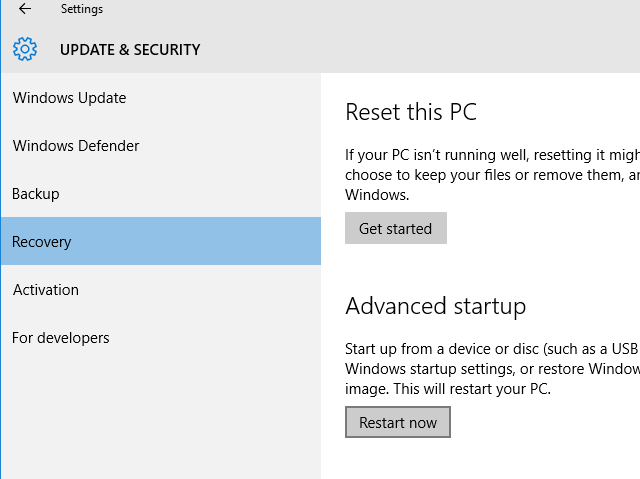Click the Settings window title text
Viewport: 640px width, 479px height.
pyautogui.click(x=81, y=9)
